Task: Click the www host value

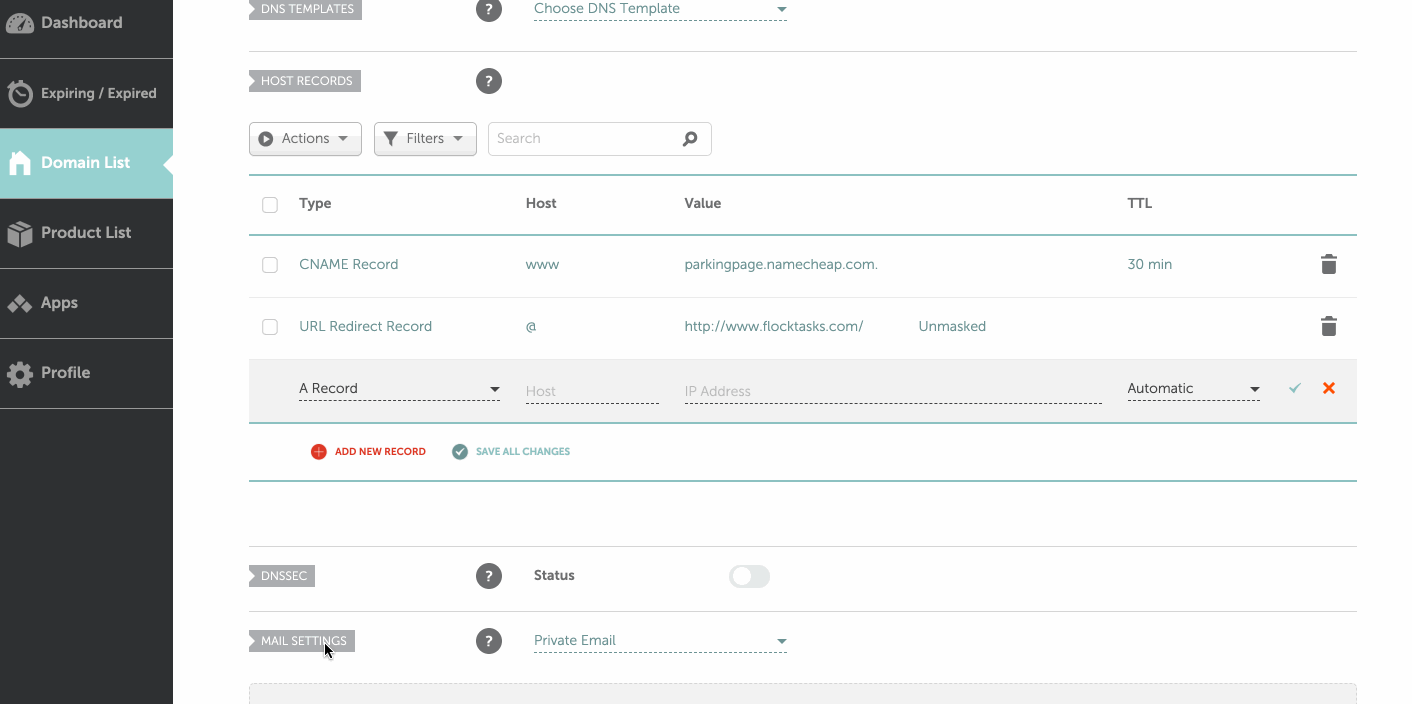Action: (x=542, y=264)
